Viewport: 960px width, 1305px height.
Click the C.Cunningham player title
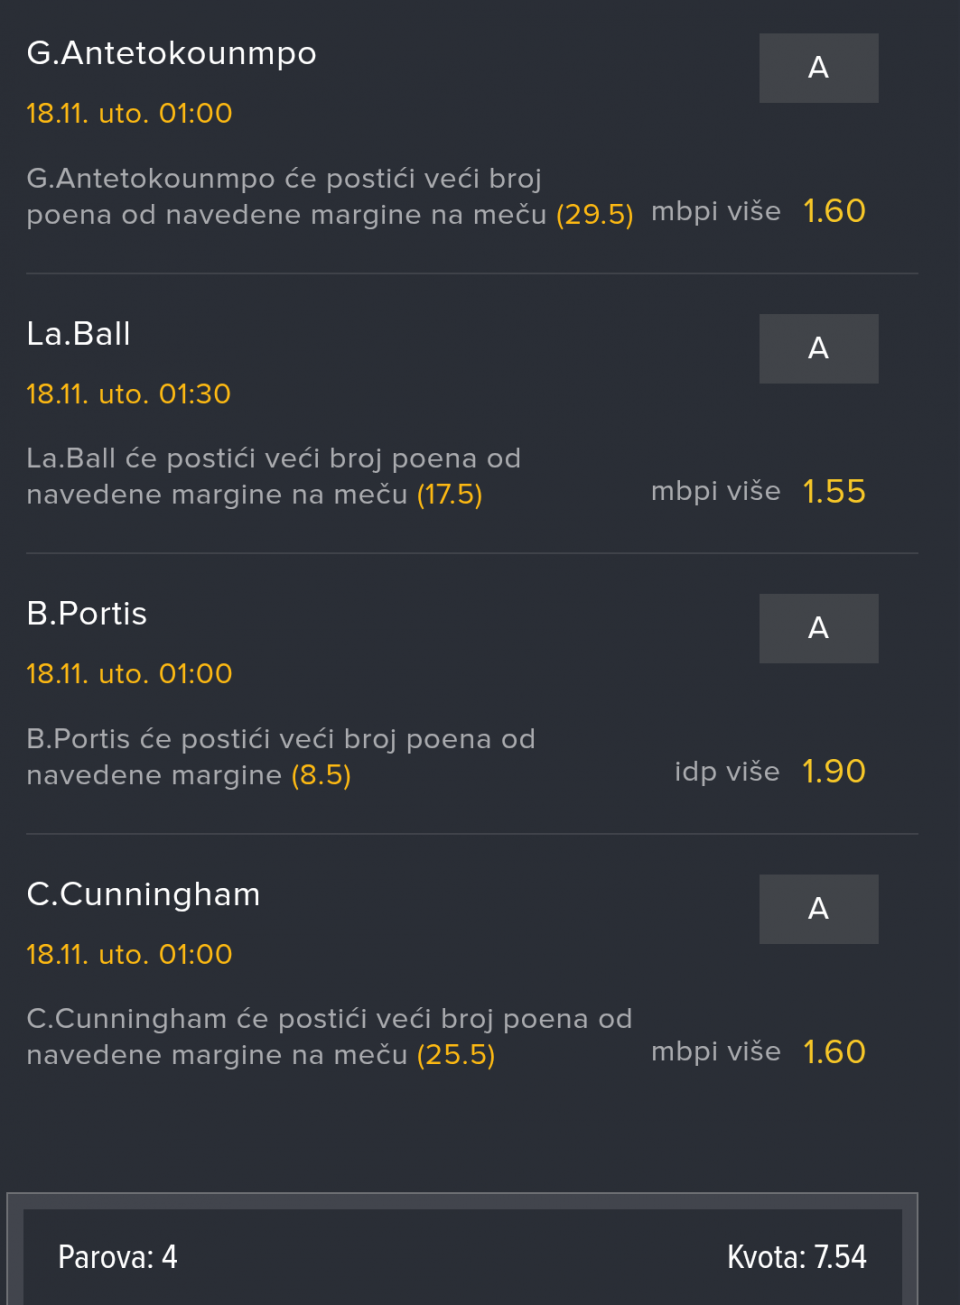tap(143, 894)
